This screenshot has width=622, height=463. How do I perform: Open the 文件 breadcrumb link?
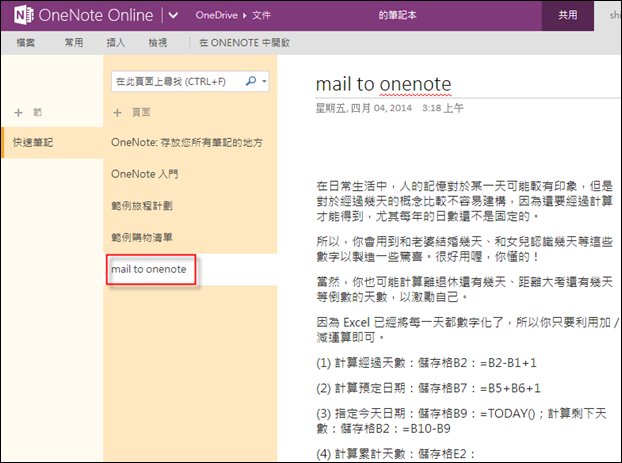coord(261,15)
